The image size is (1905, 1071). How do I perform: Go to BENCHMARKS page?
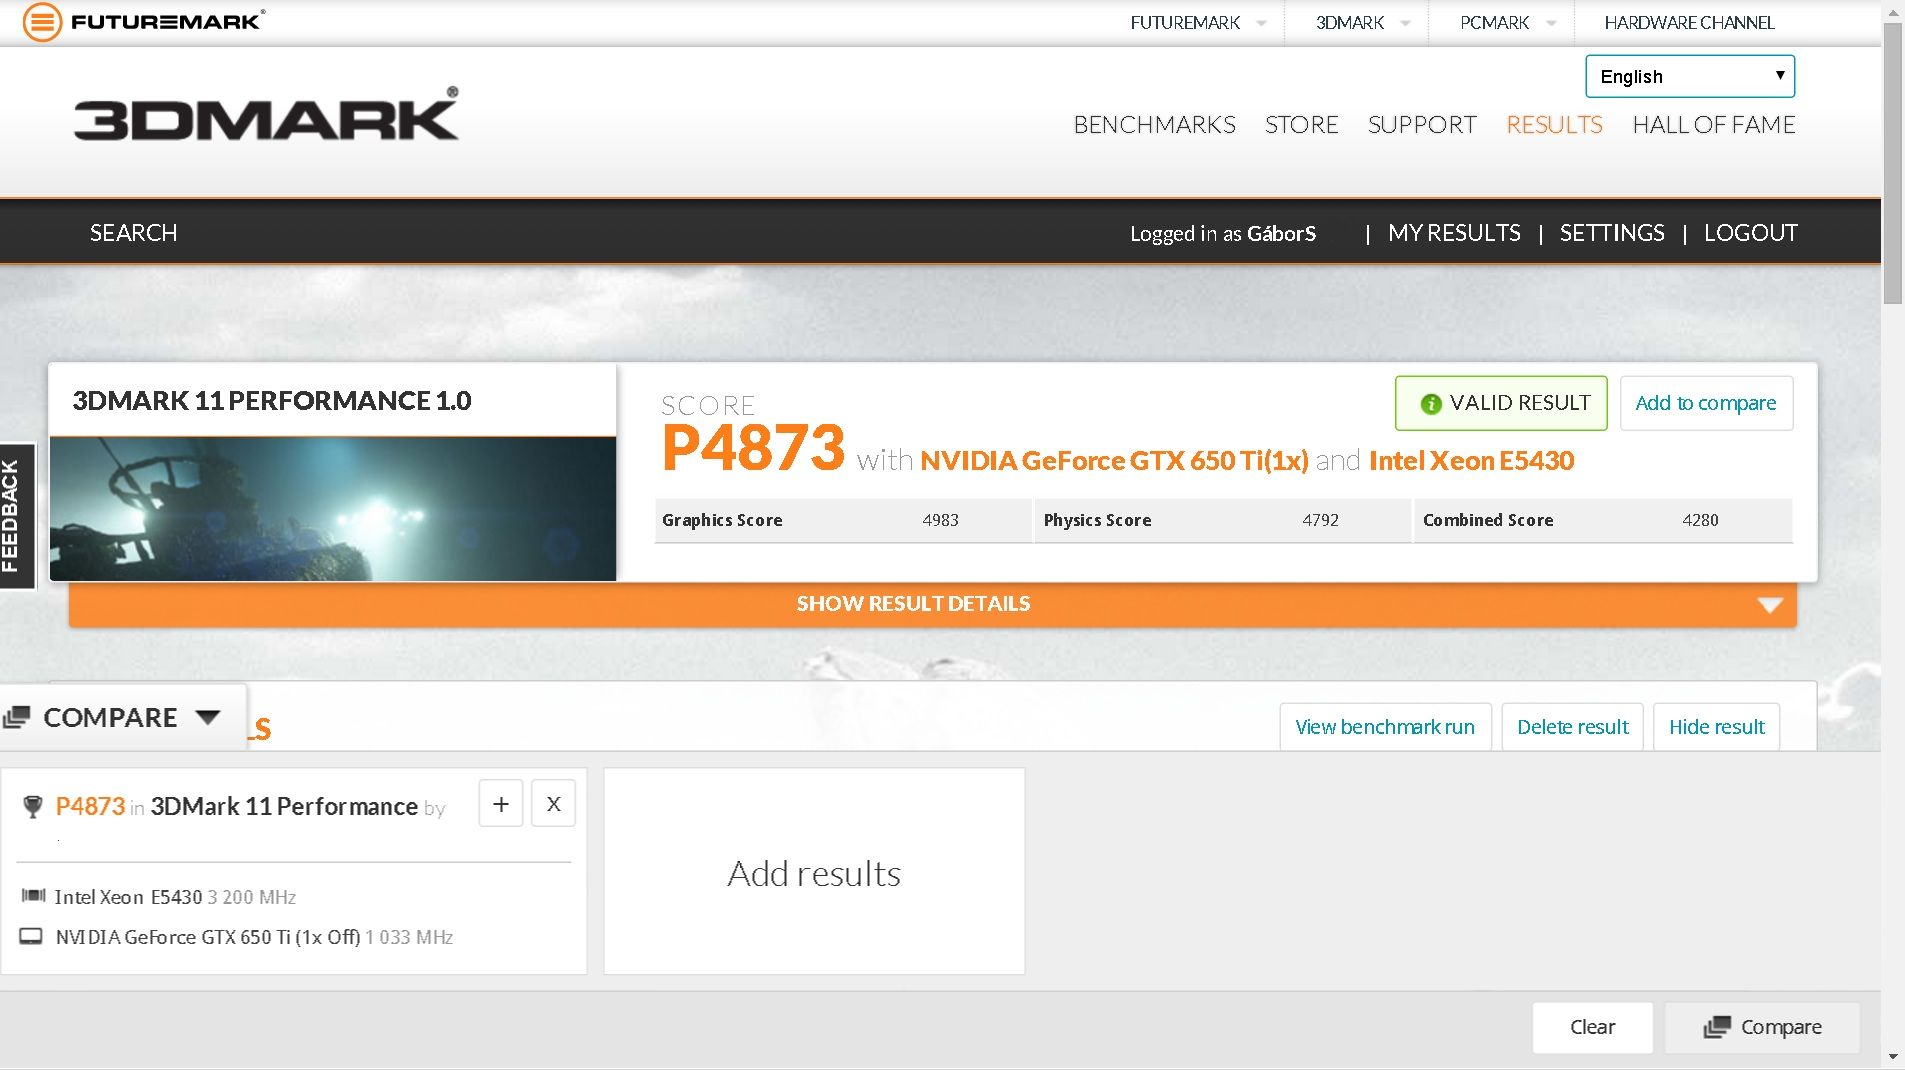coord(1154,125)
